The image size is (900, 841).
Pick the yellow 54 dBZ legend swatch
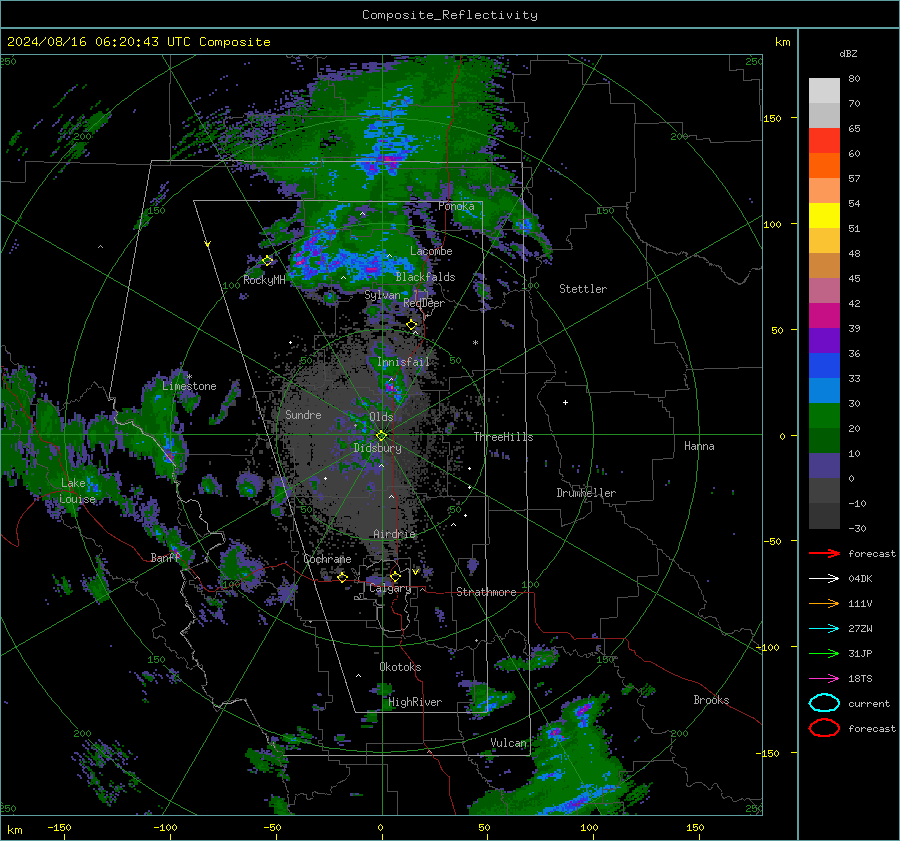coord(824,215)
